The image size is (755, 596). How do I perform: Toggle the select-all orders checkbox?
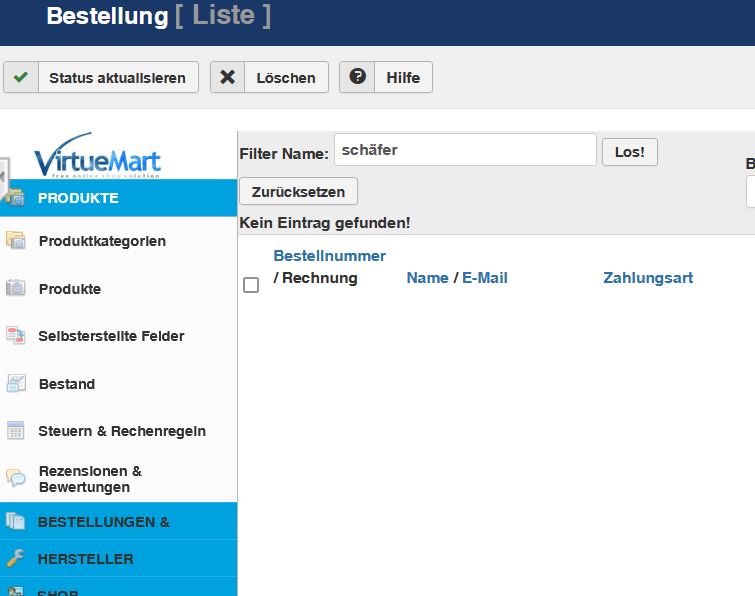point(251,285)
